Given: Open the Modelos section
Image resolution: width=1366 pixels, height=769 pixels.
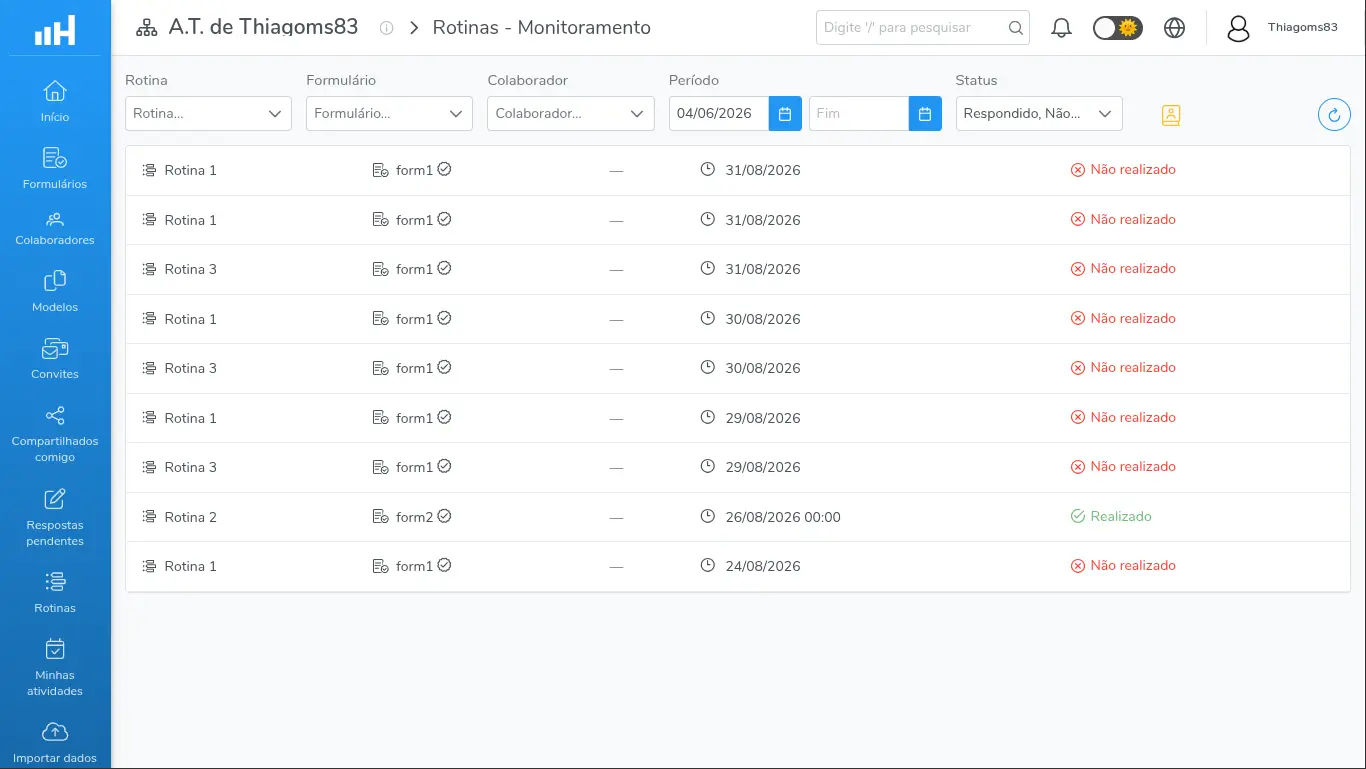Looking at the screenshot, I should click(x=55, y=291).
